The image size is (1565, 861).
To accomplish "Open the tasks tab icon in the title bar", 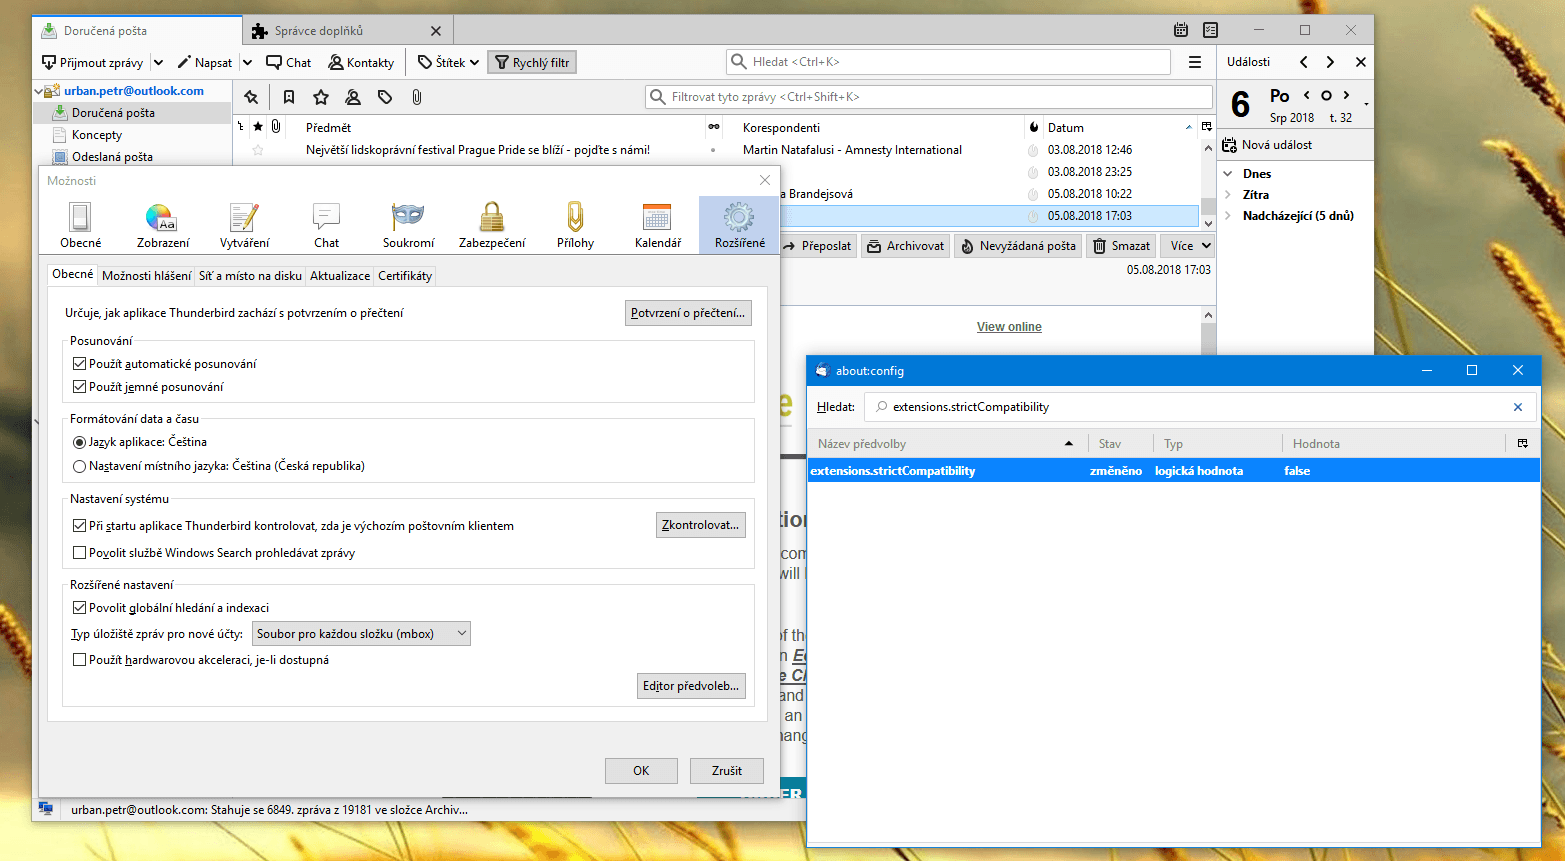I will 1211,30.
